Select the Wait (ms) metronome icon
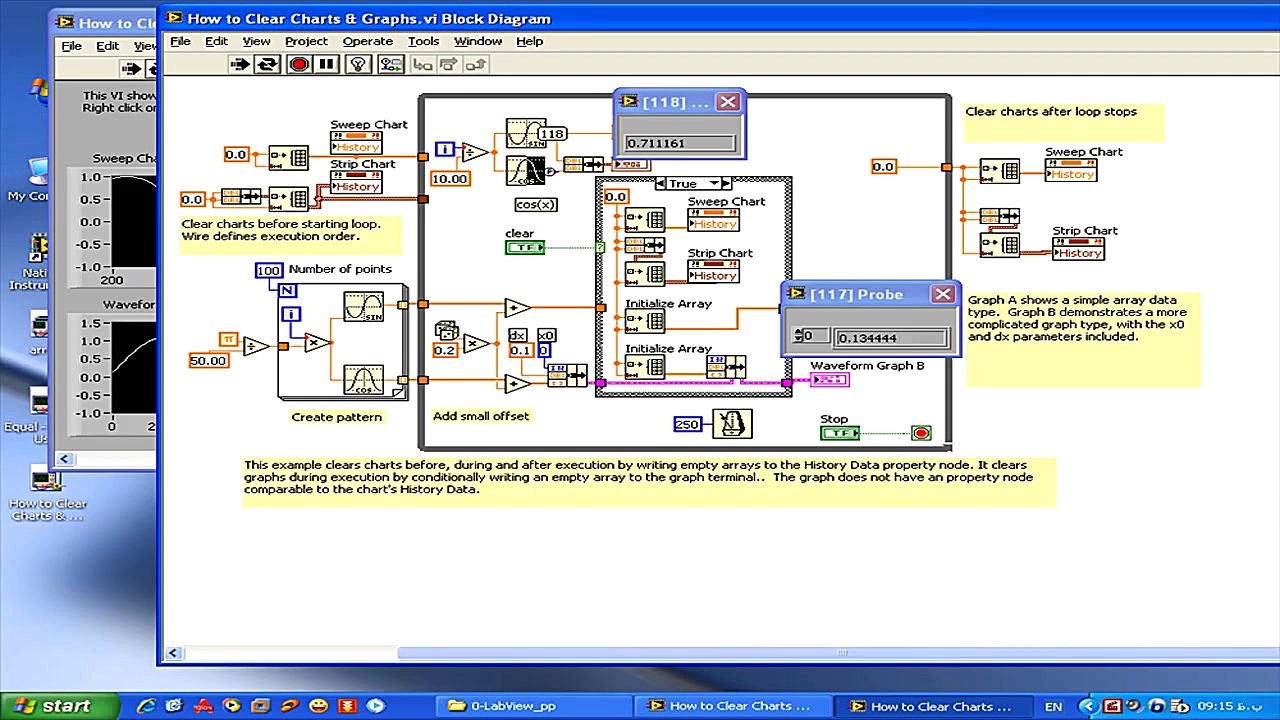Viewport: 1280px width, 720px height. pyautogui.click(x=731, y=424)
